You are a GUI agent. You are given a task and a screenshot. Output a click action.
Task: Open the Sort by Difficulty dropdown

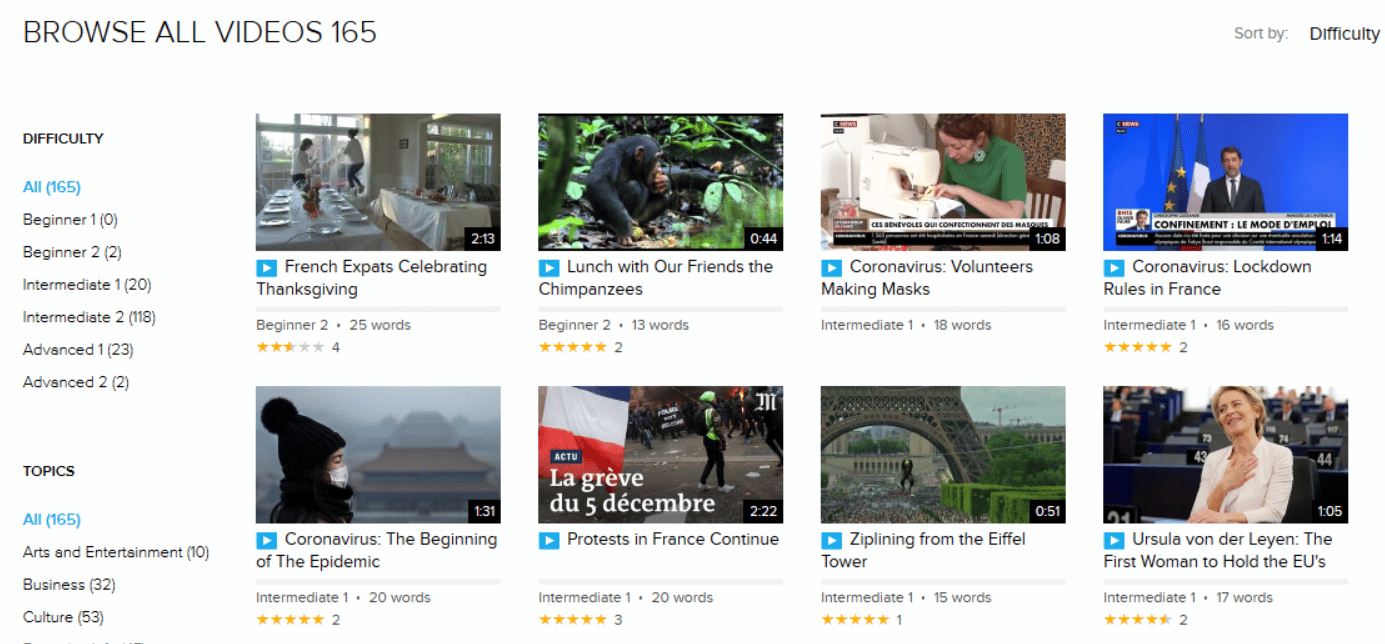(1343, 34)
